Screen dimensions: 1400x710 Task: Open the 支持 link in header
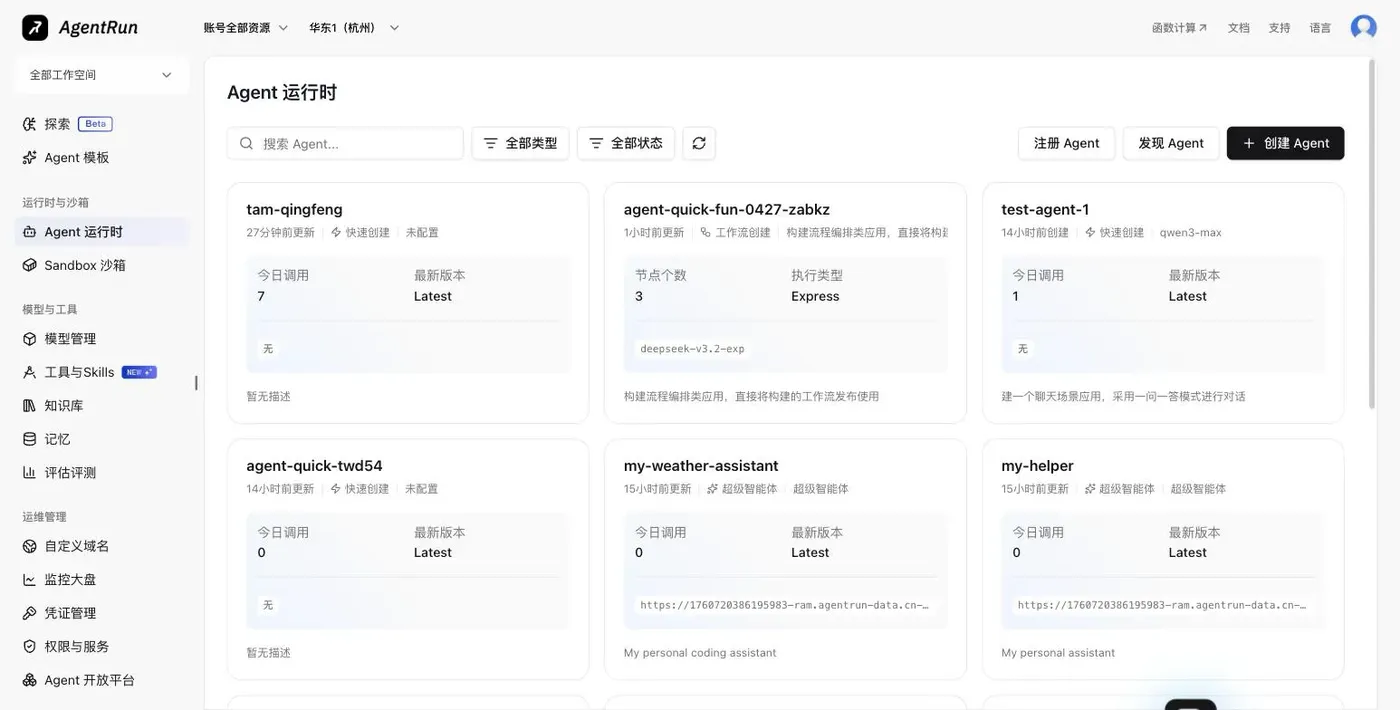tap(1279, 28)
